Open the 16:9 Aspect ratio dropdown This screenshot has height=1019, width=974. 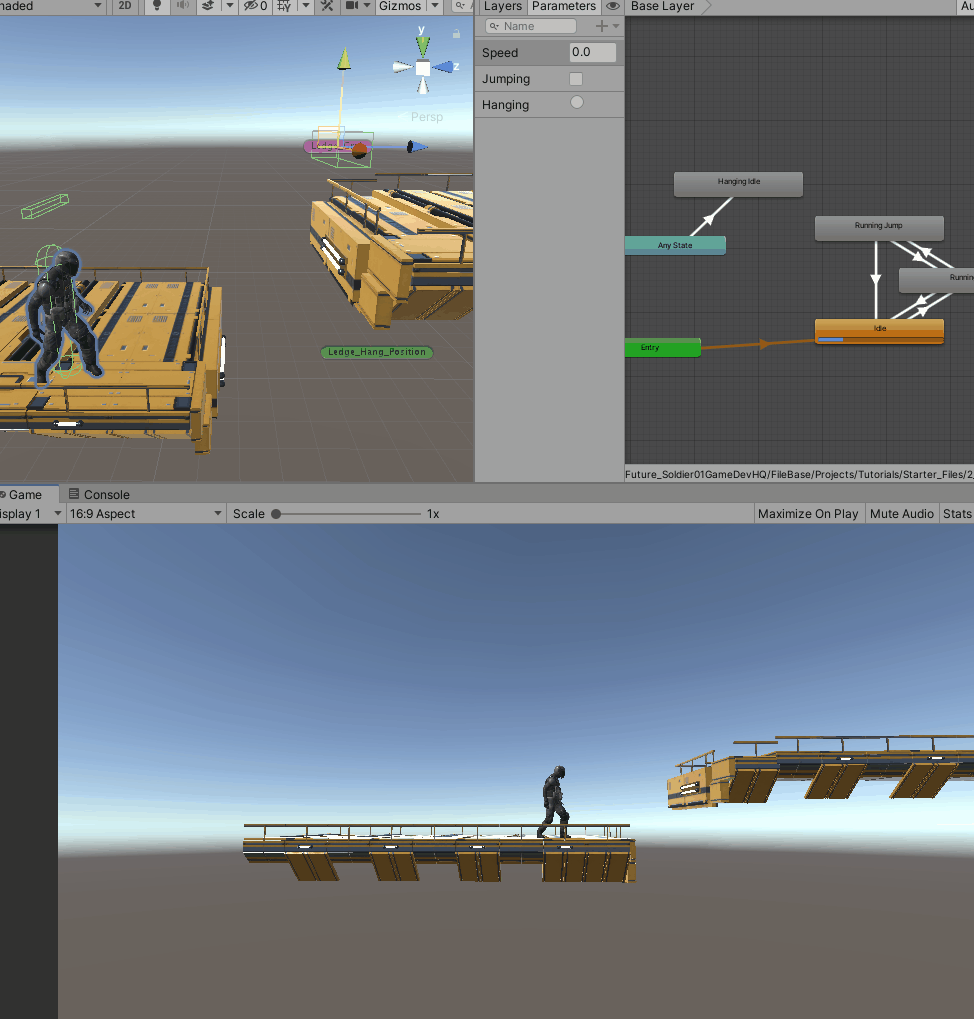pyautogui.click(x=145, y=513)
